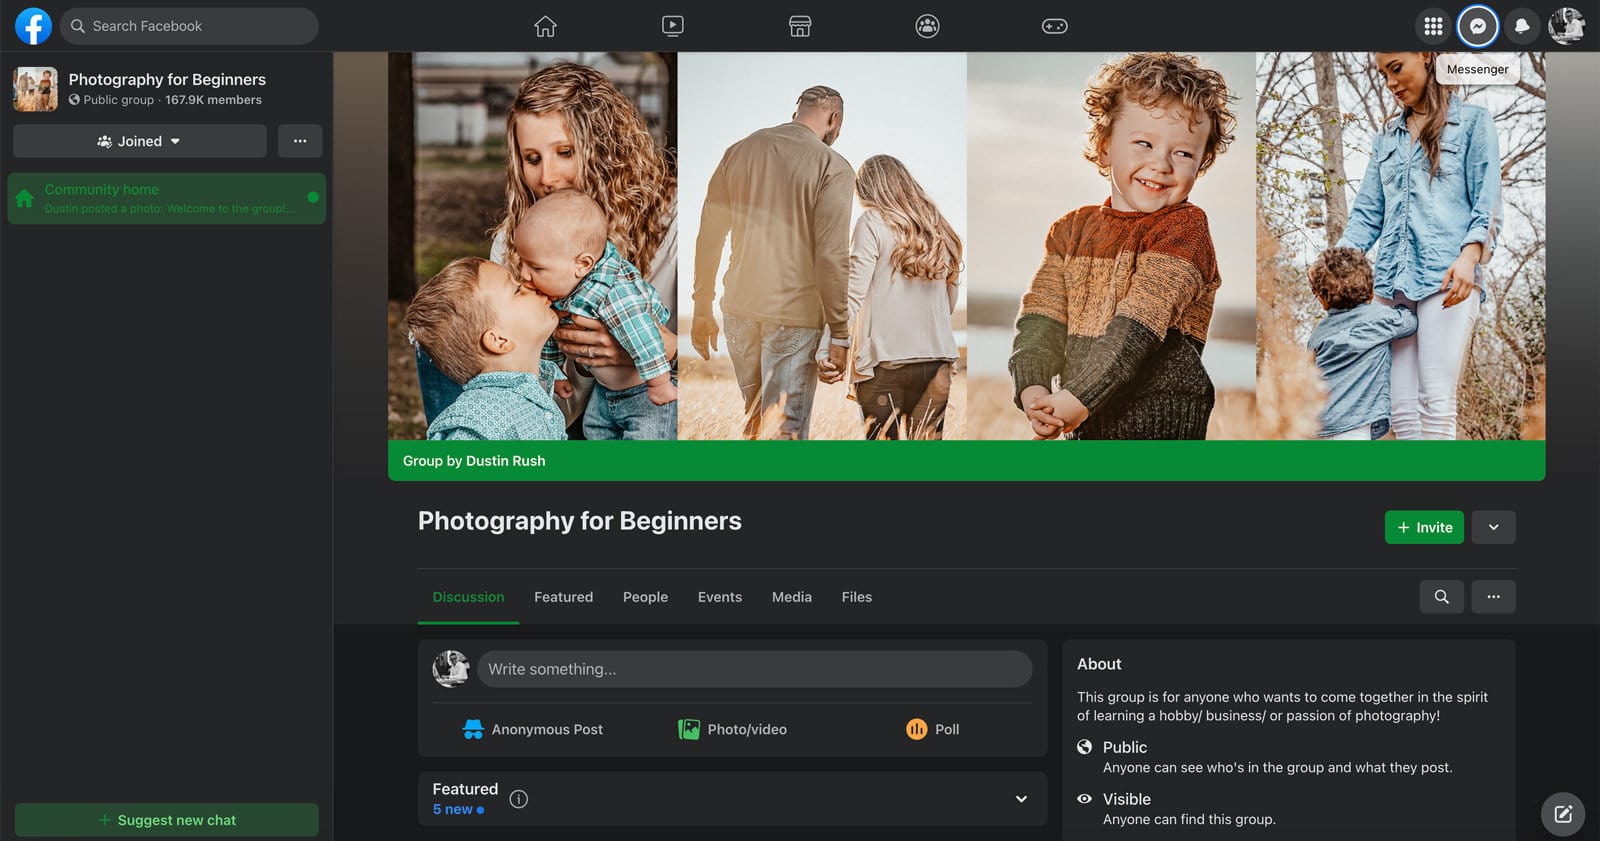Click the Public globe icon in About
Screen dimensions: 1600x841
tap(1084, 747)
